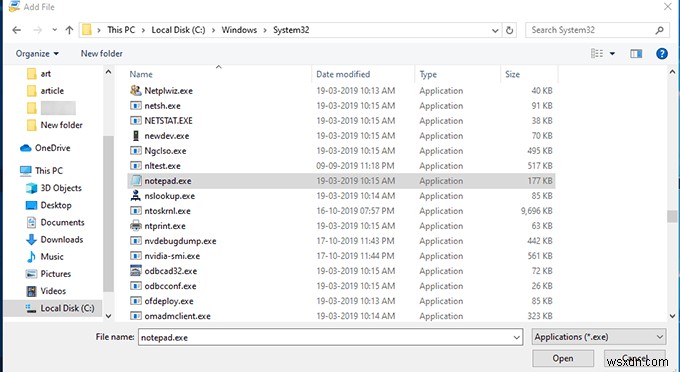
Task: Click file list scroll down arrow
Action: (672, 316)
